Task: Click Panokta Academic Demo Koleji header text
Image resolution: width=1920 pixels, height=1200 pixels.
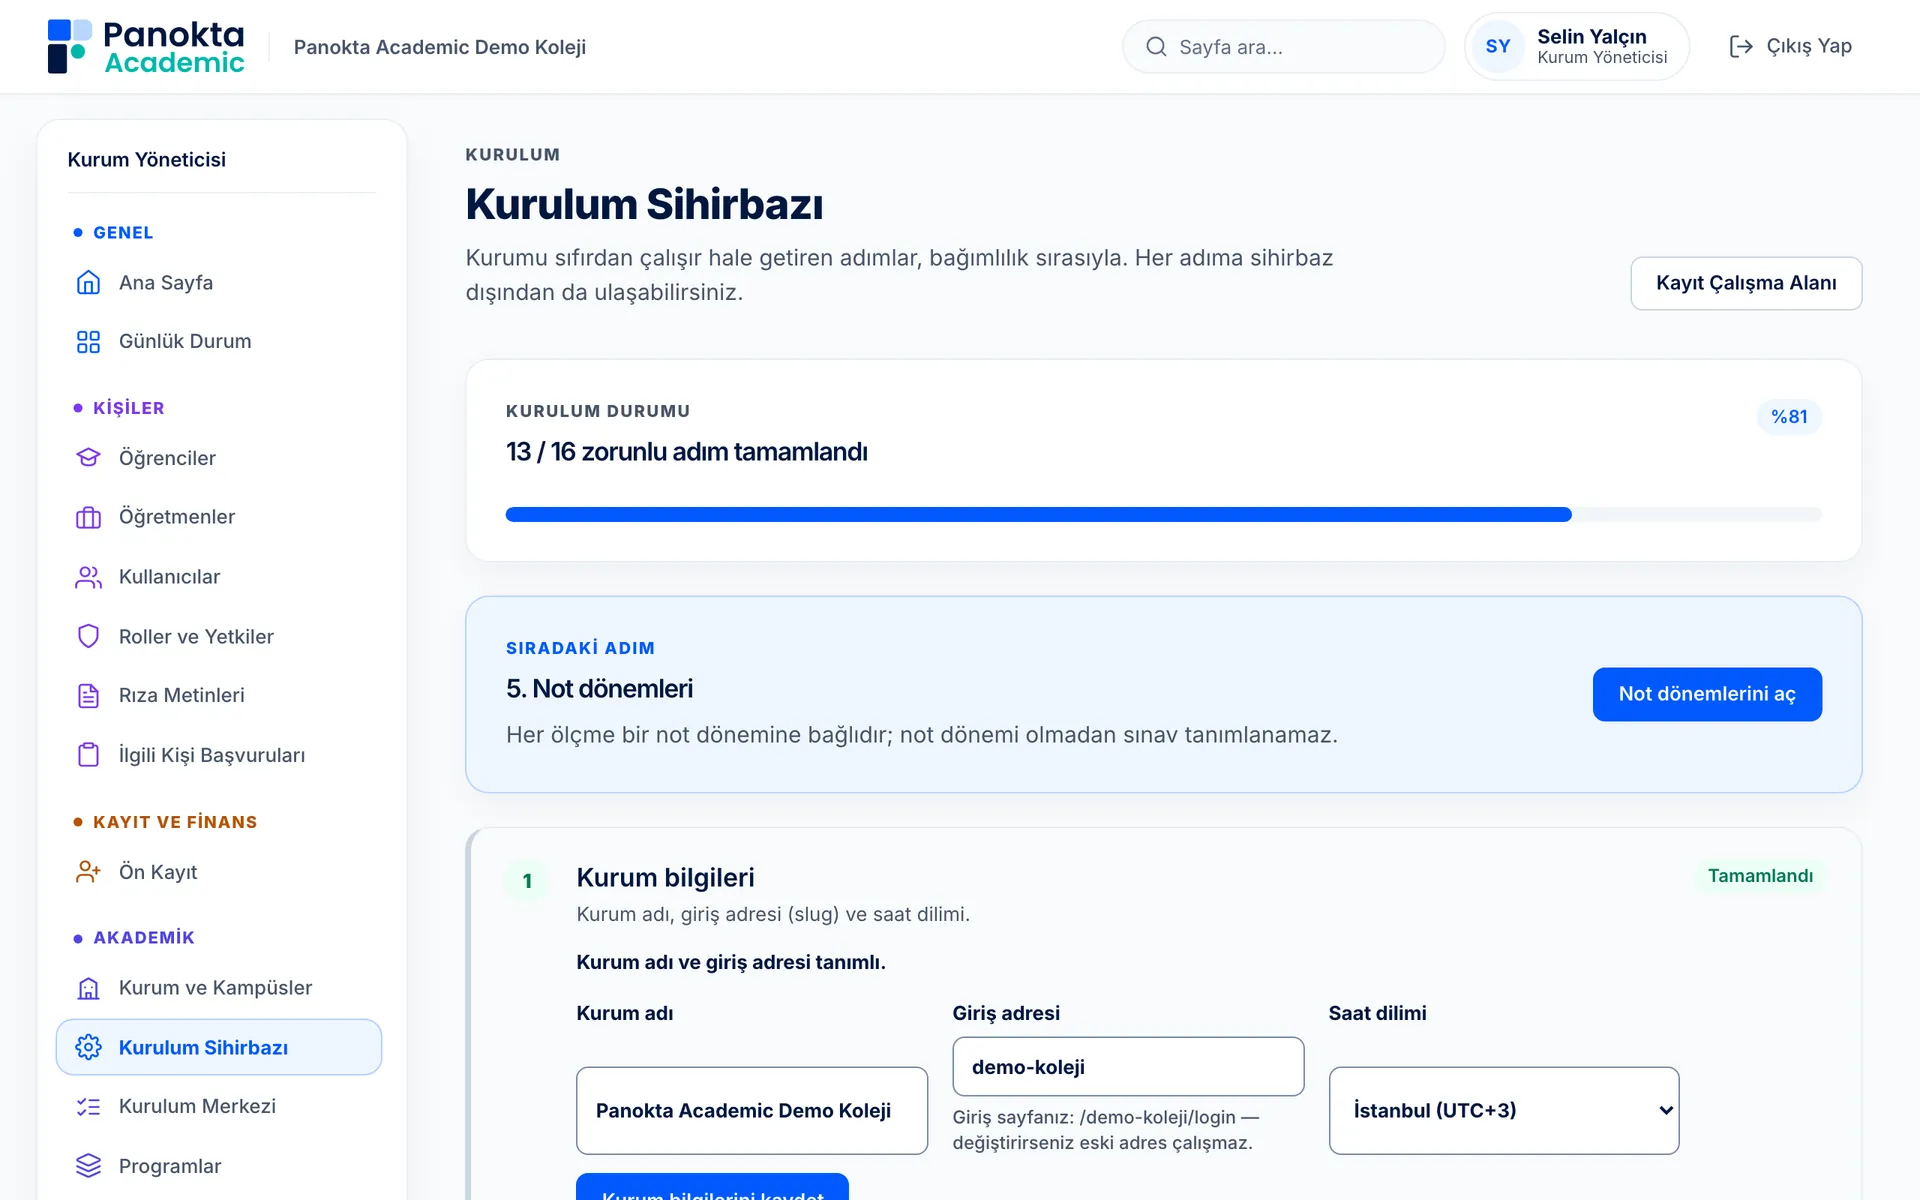Action: tap(440, 47)
